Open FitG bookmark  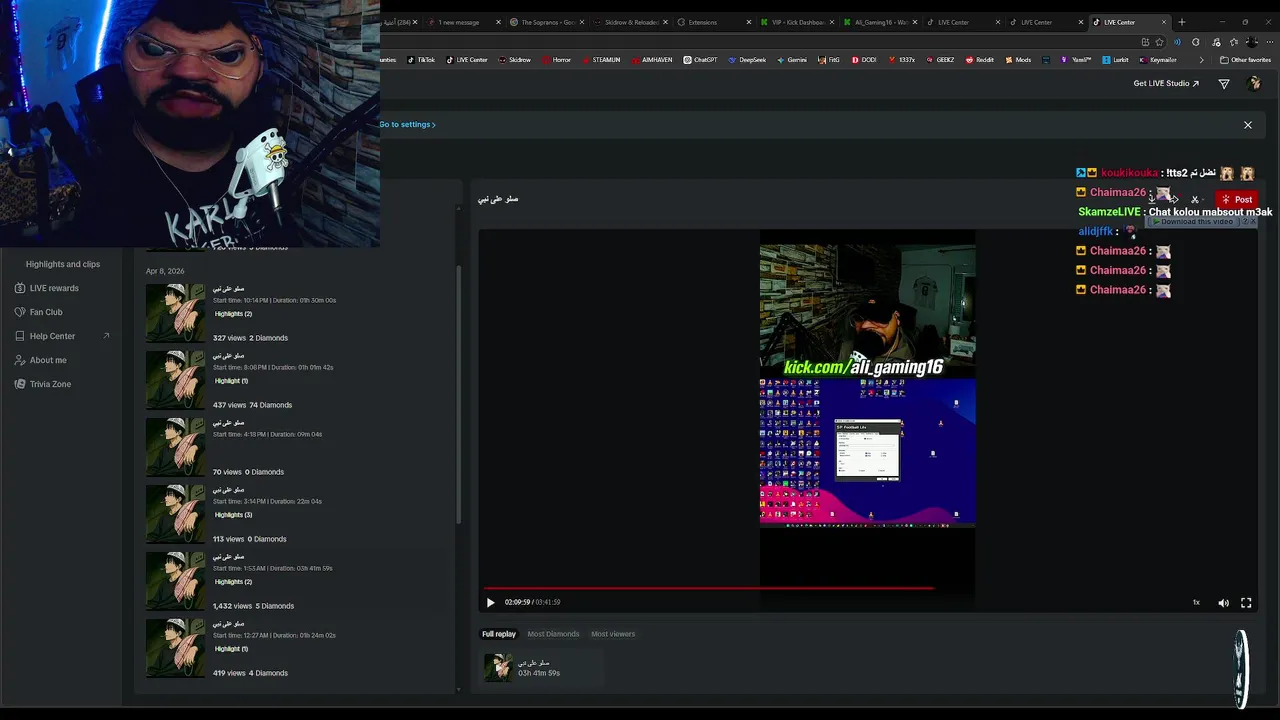tap(829, 60)
